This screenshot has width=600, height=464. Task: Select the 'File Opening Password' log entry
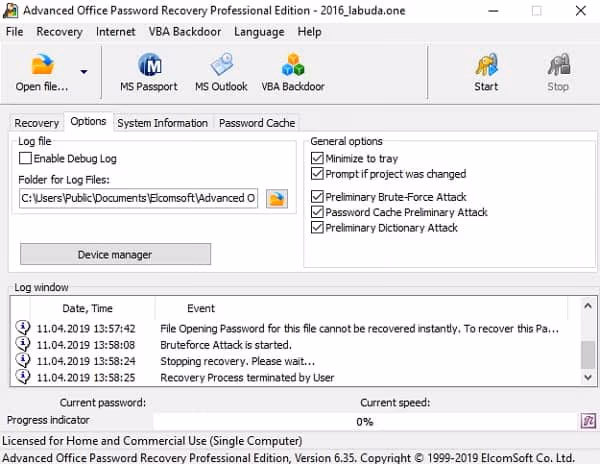(295, 329)
